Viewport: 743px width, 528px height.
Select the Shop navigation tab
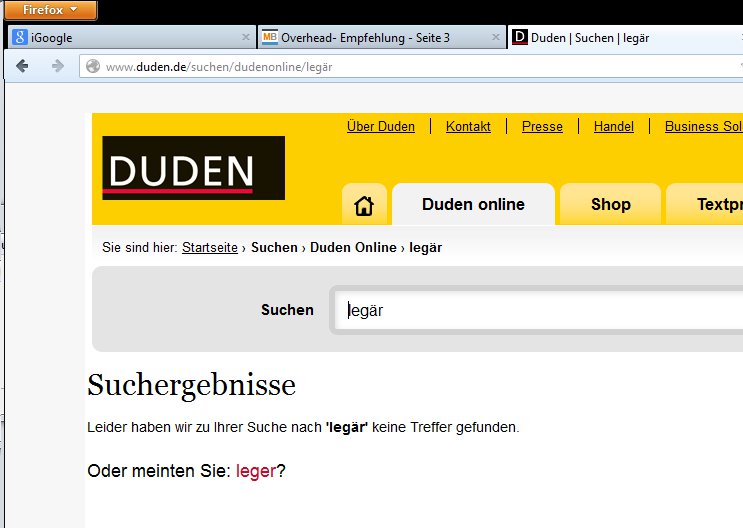[610, 204]
